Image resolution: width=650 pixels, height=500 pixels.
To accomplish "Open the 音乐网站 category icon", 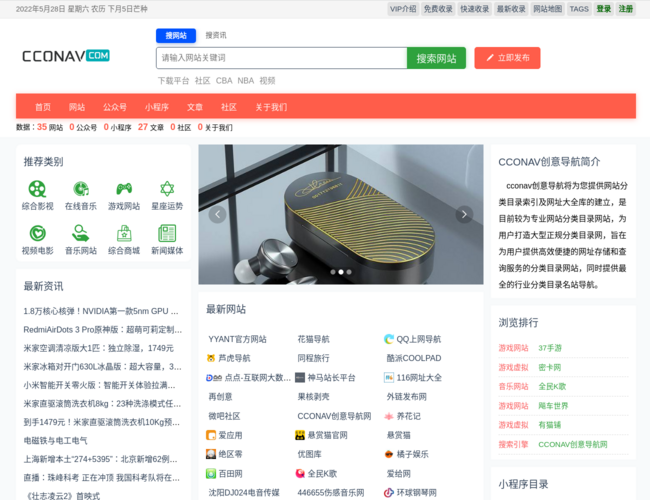I will (81, 233).
